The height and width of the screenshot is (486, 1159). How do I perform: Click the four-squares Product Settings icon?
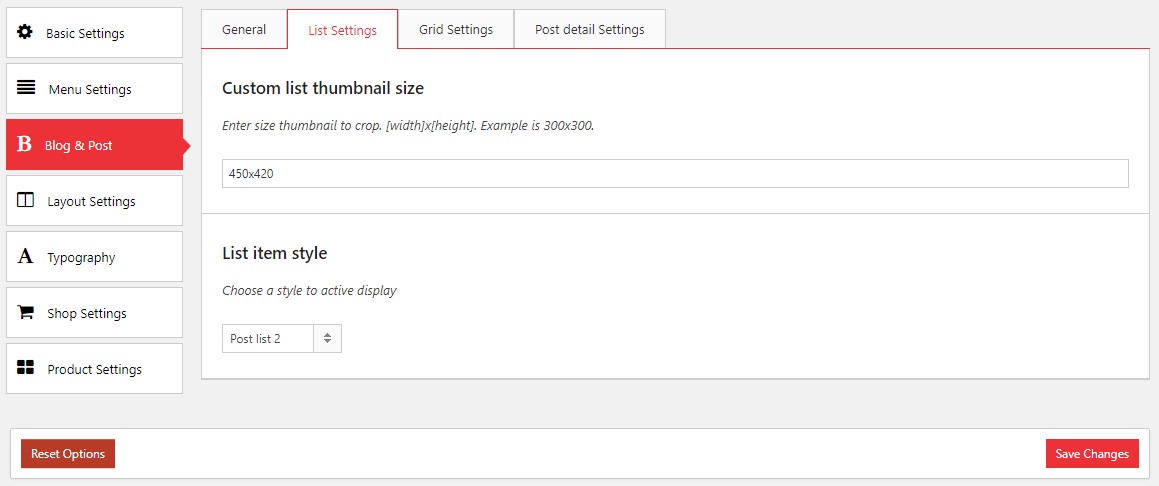pos(26,368)
